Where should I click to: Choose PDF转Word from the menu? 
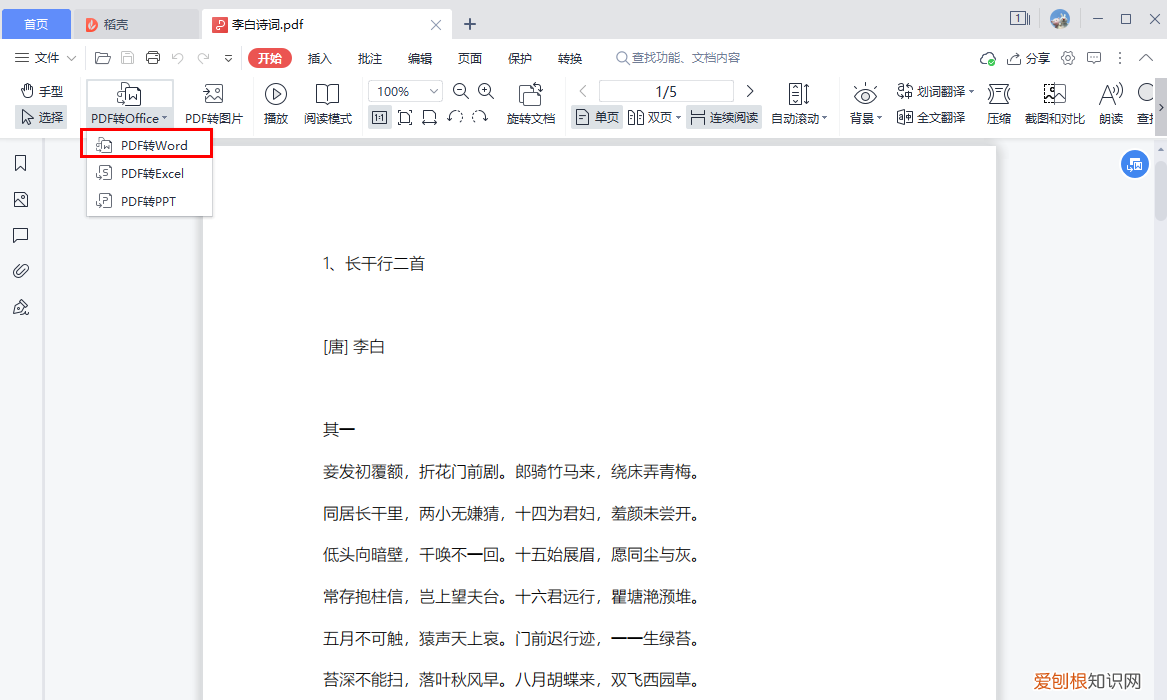[x=148, y=144]
